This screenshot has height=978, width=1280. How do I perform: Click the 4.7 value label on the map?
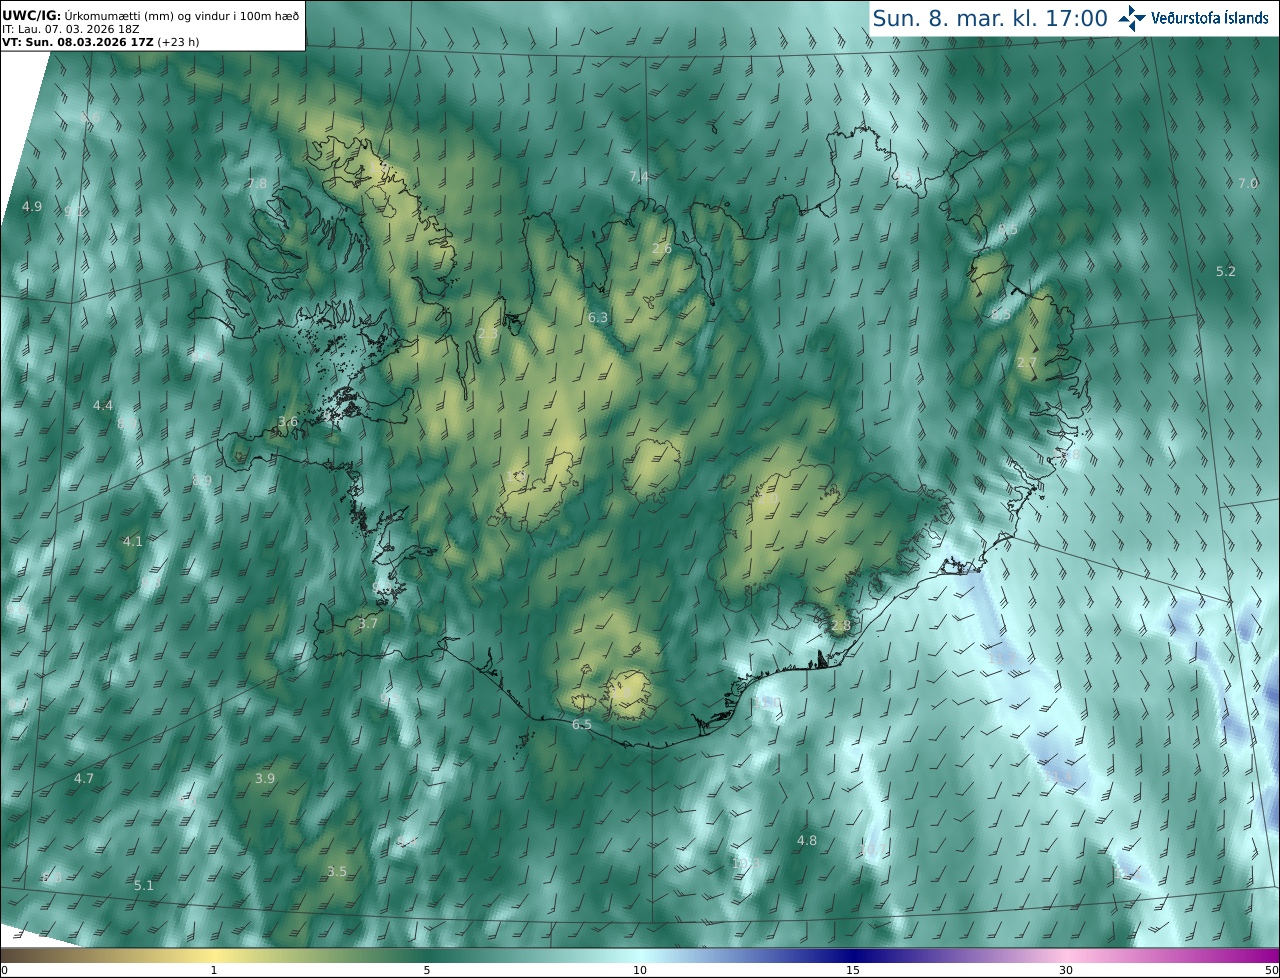(x=84, y=778)
